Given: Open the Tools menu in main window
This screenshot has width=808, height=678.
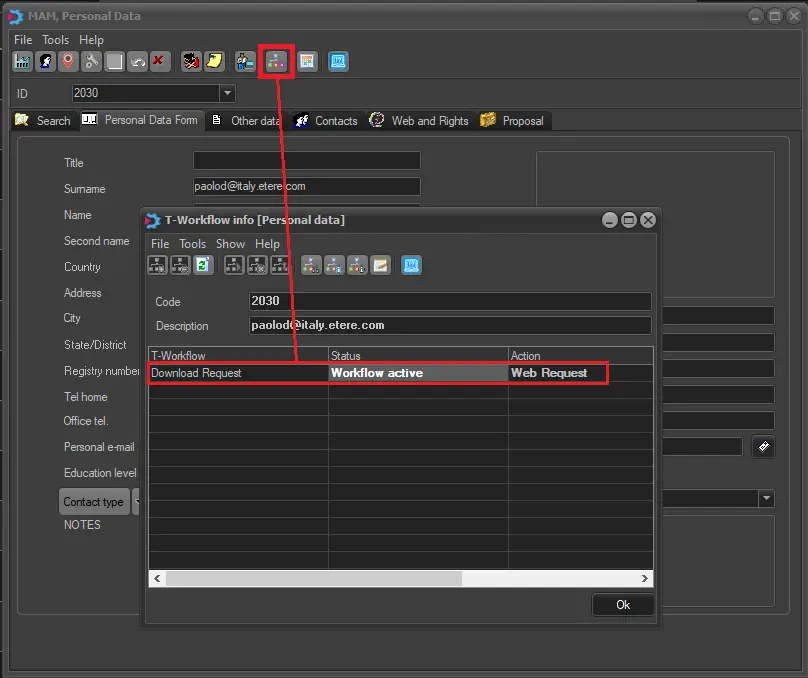Looking at the screenshot, I should tap(55, 40).
